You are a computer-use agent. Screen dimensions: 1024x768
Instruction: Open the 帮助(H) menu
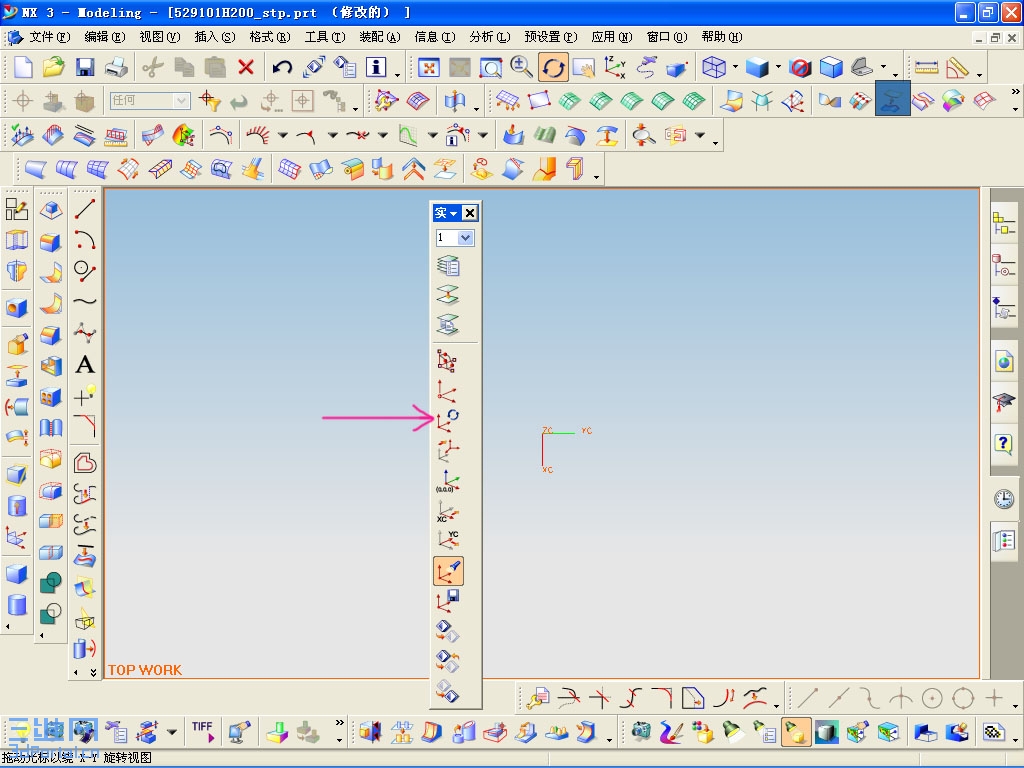[x=722, y=37]
